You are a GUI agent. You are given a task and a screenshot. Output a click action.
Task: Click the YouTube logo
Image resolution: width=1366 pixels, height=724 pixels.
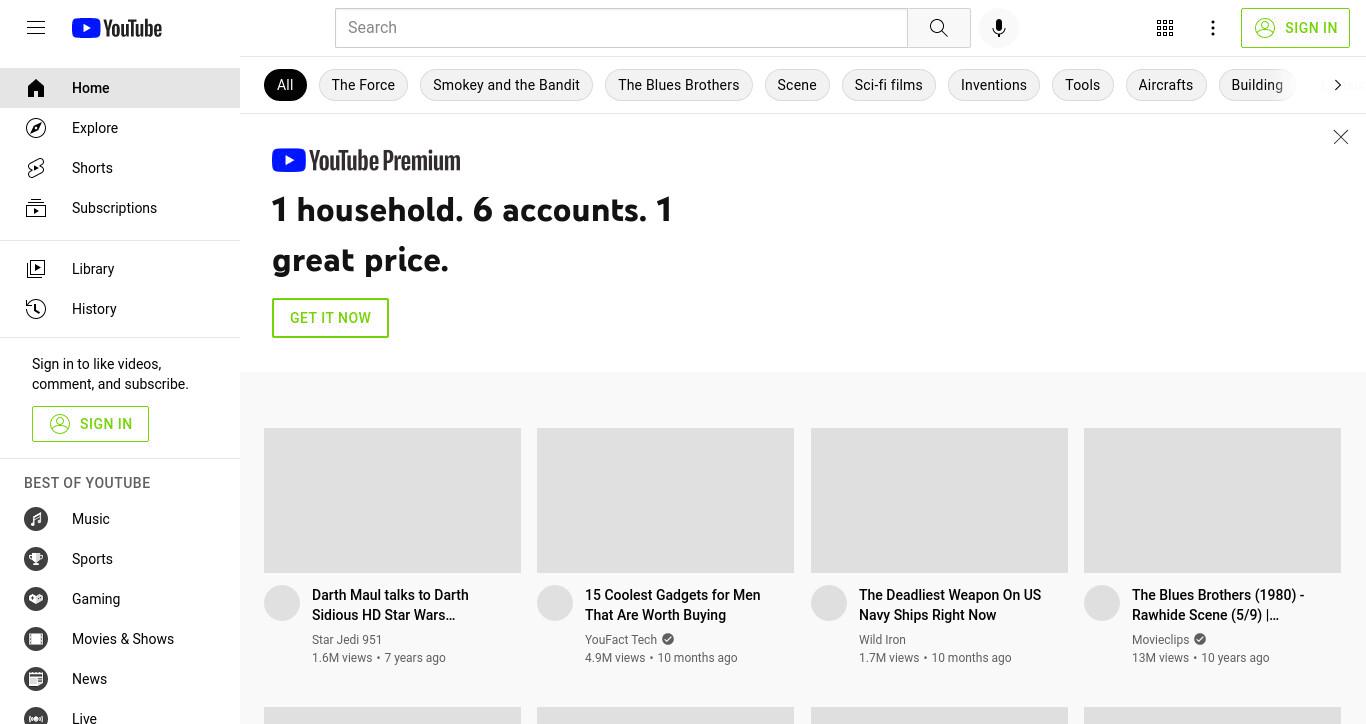click(117, 28)
